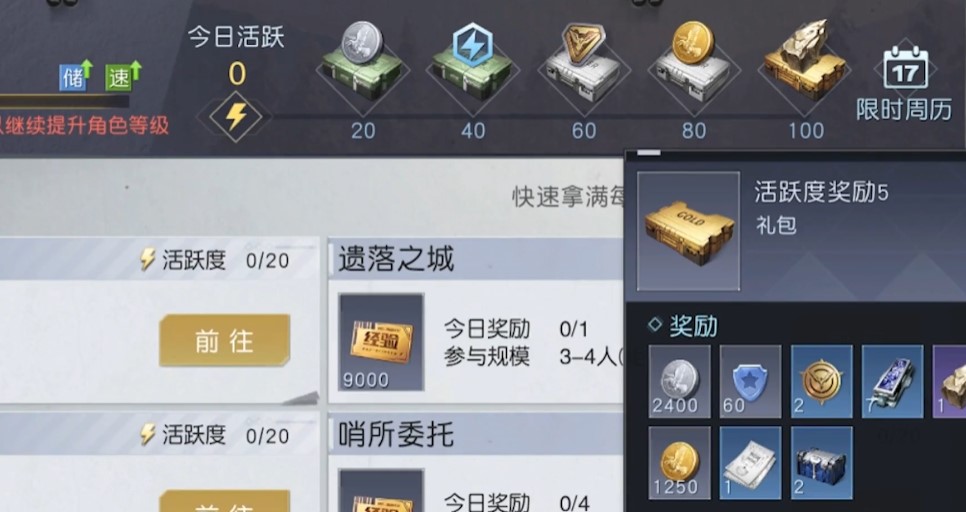Click the gold 活跃度奖励5 gift pack image

688,231
